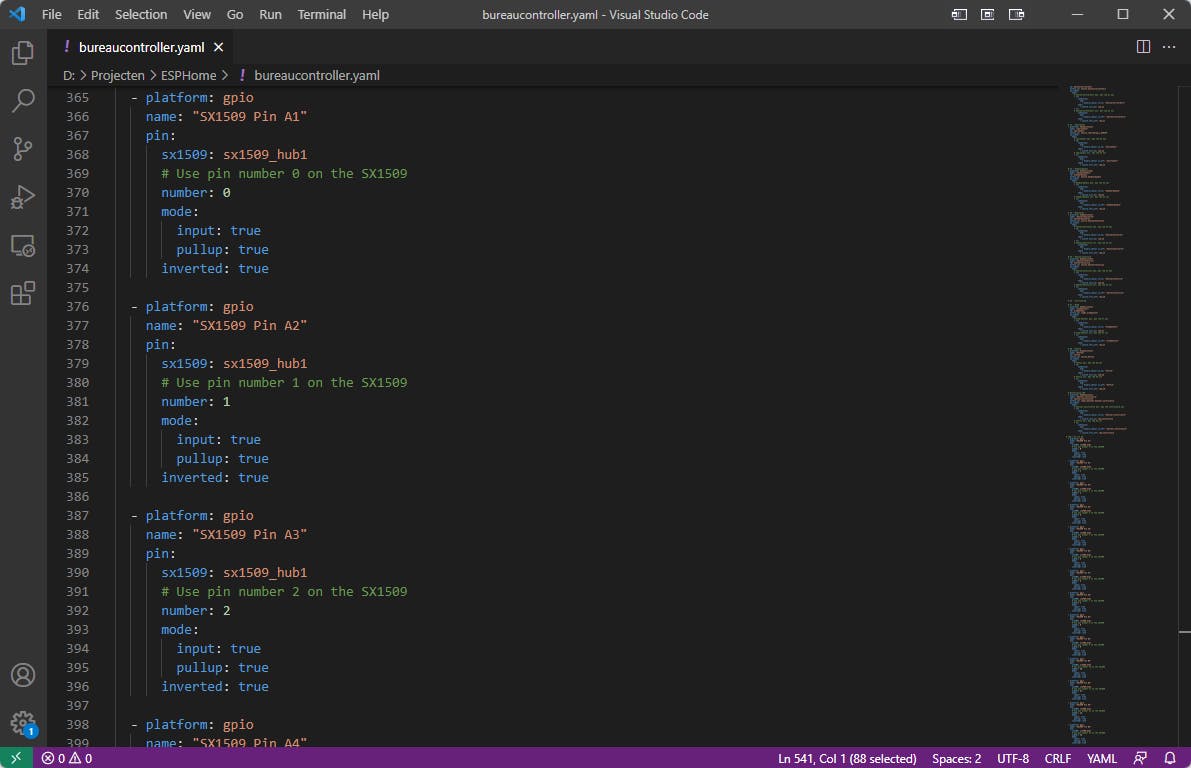The width and height of the screenshot is (1191, 768).
Task: Open the Selection menu
Action: tap(141, 15)
